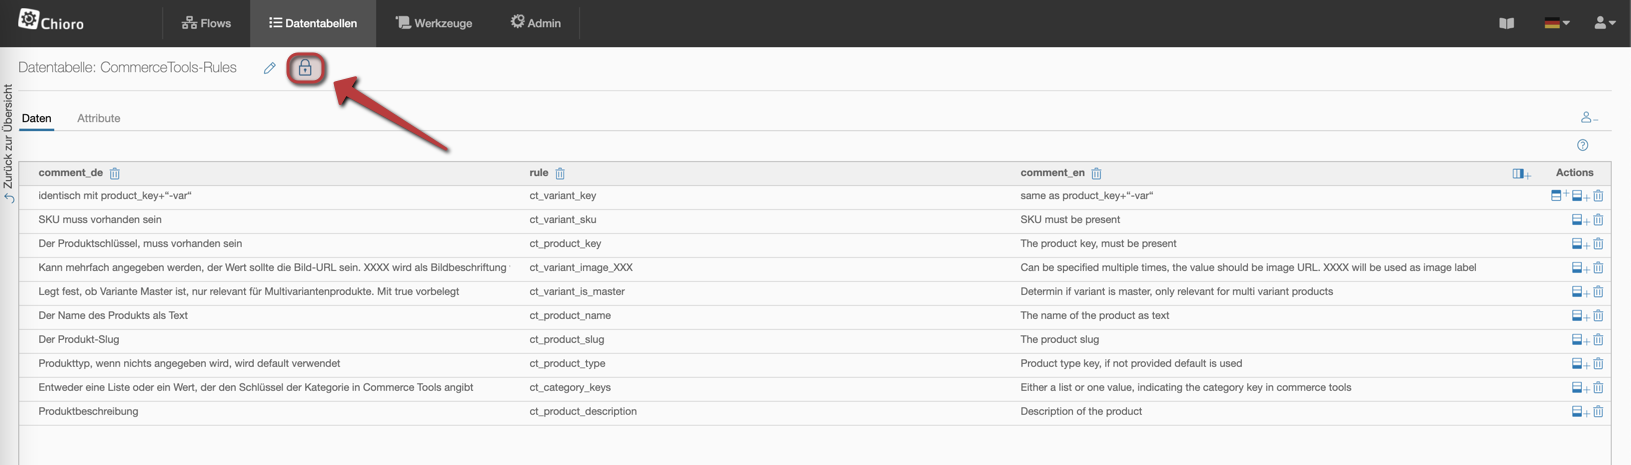Delete the comment_en column
1631x465 pixels.
1096,174
